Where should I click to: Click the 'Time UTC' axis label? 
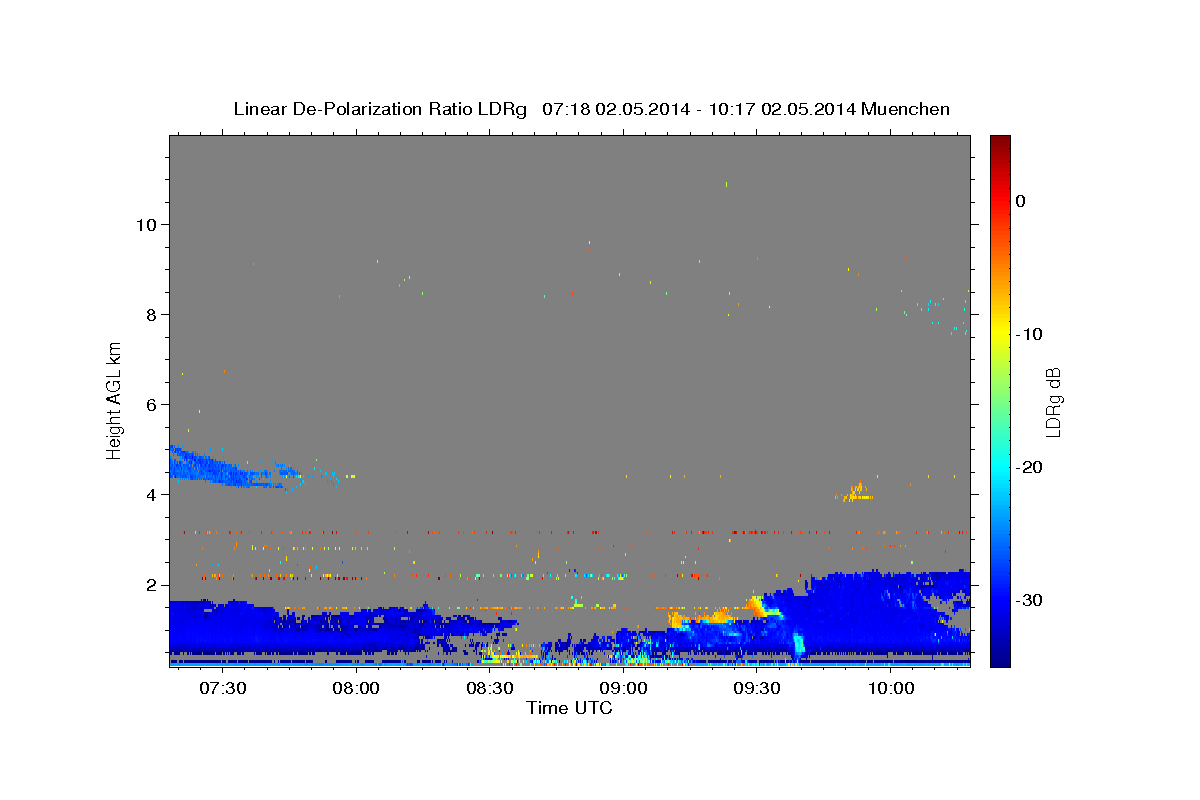569,708
